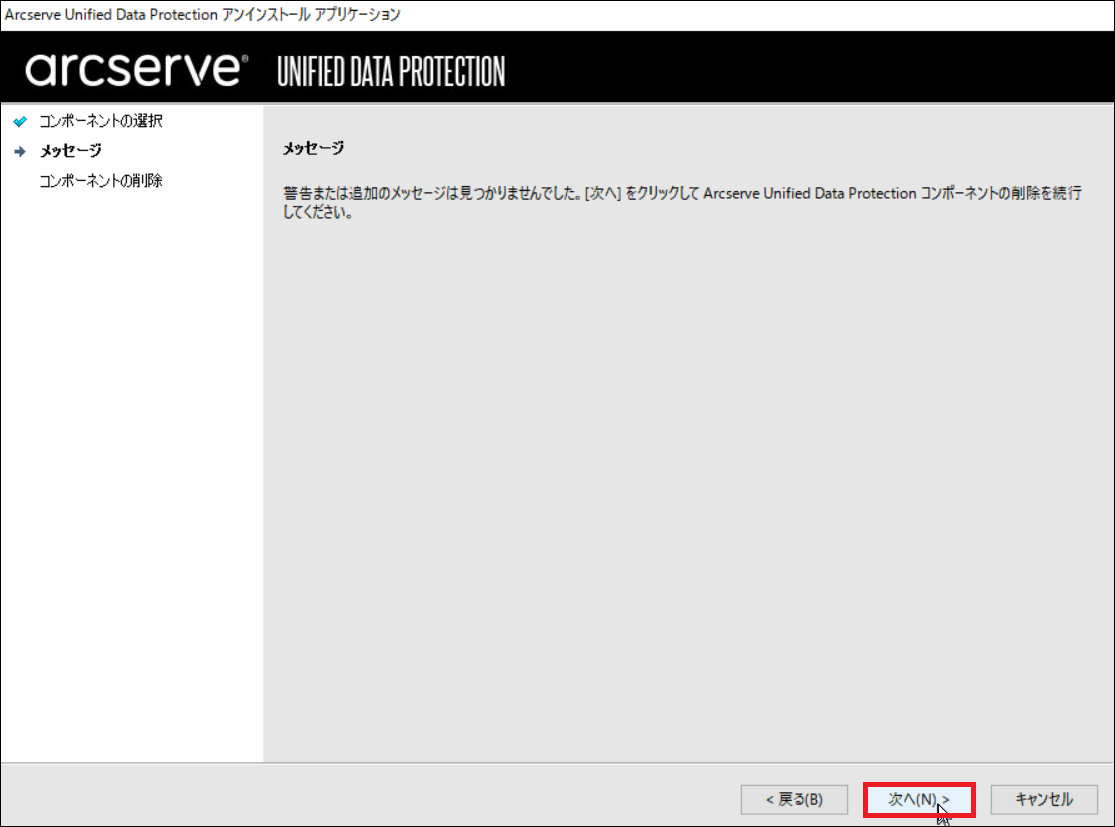This screenshot has height=827, width=1115.
Task: Cancel the uninstall with キャンセル button
Action: 1044,799
